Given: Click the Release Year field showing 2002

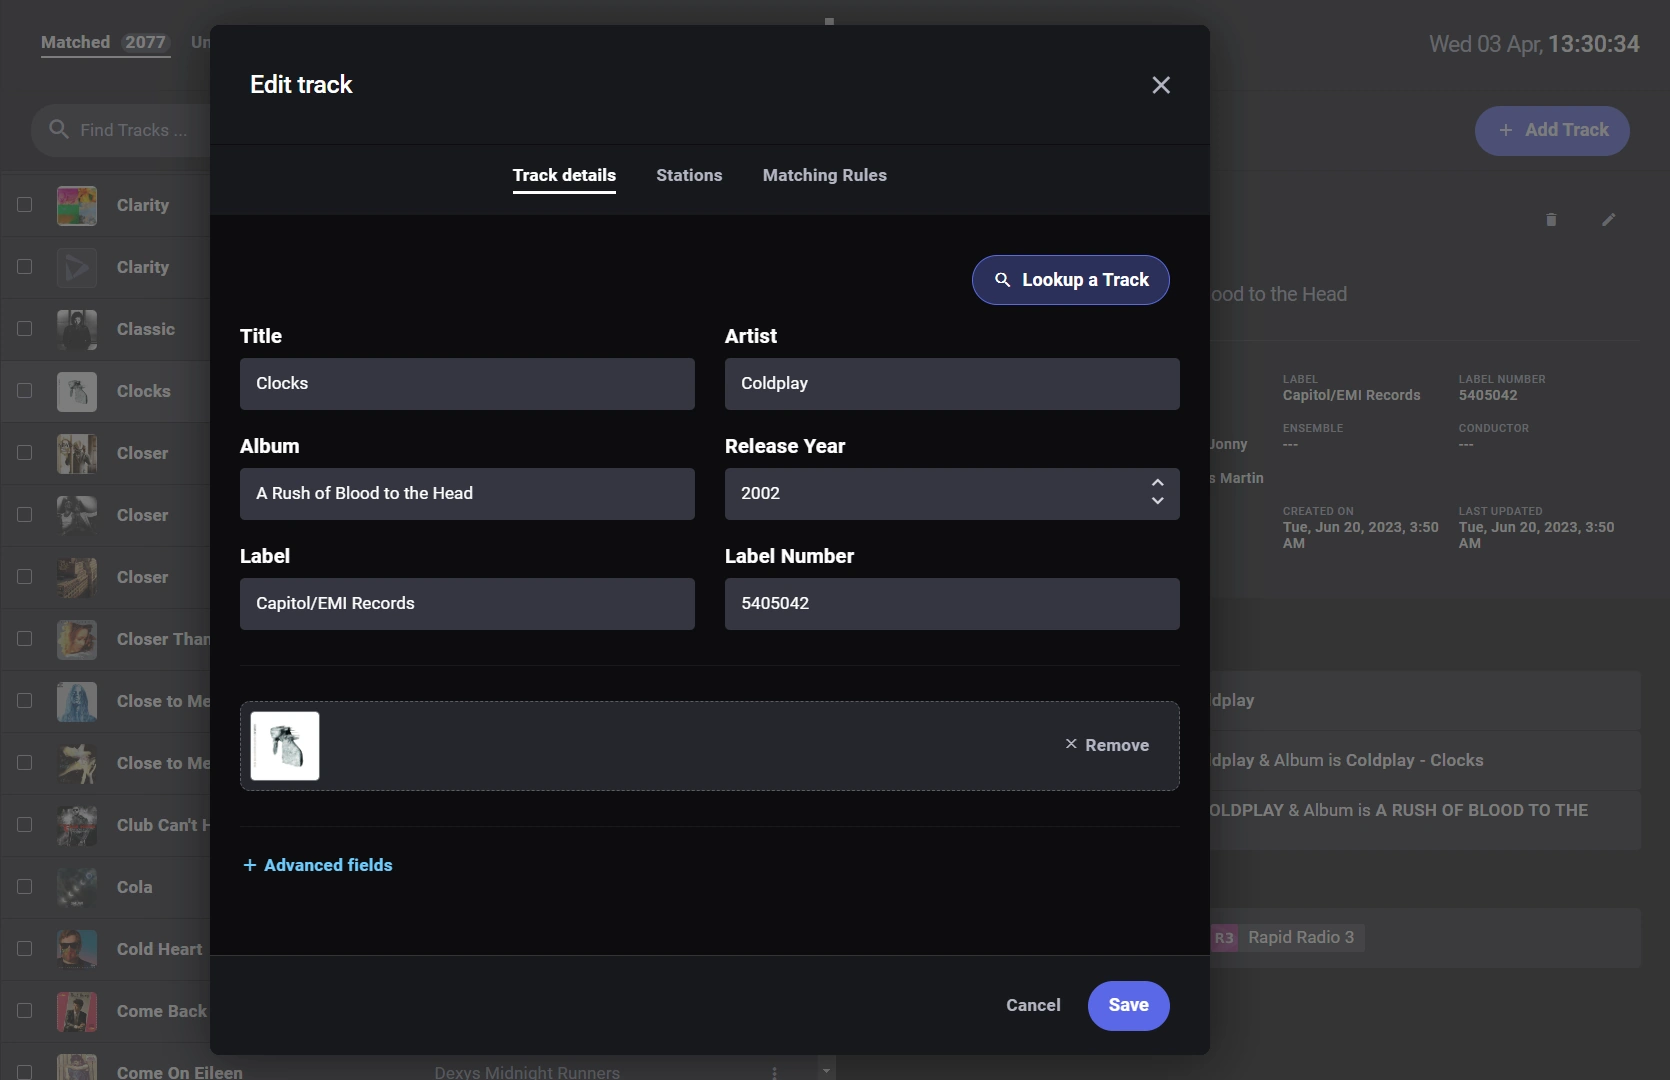Looking at the screenshot, I should click(x=952, y=494).
